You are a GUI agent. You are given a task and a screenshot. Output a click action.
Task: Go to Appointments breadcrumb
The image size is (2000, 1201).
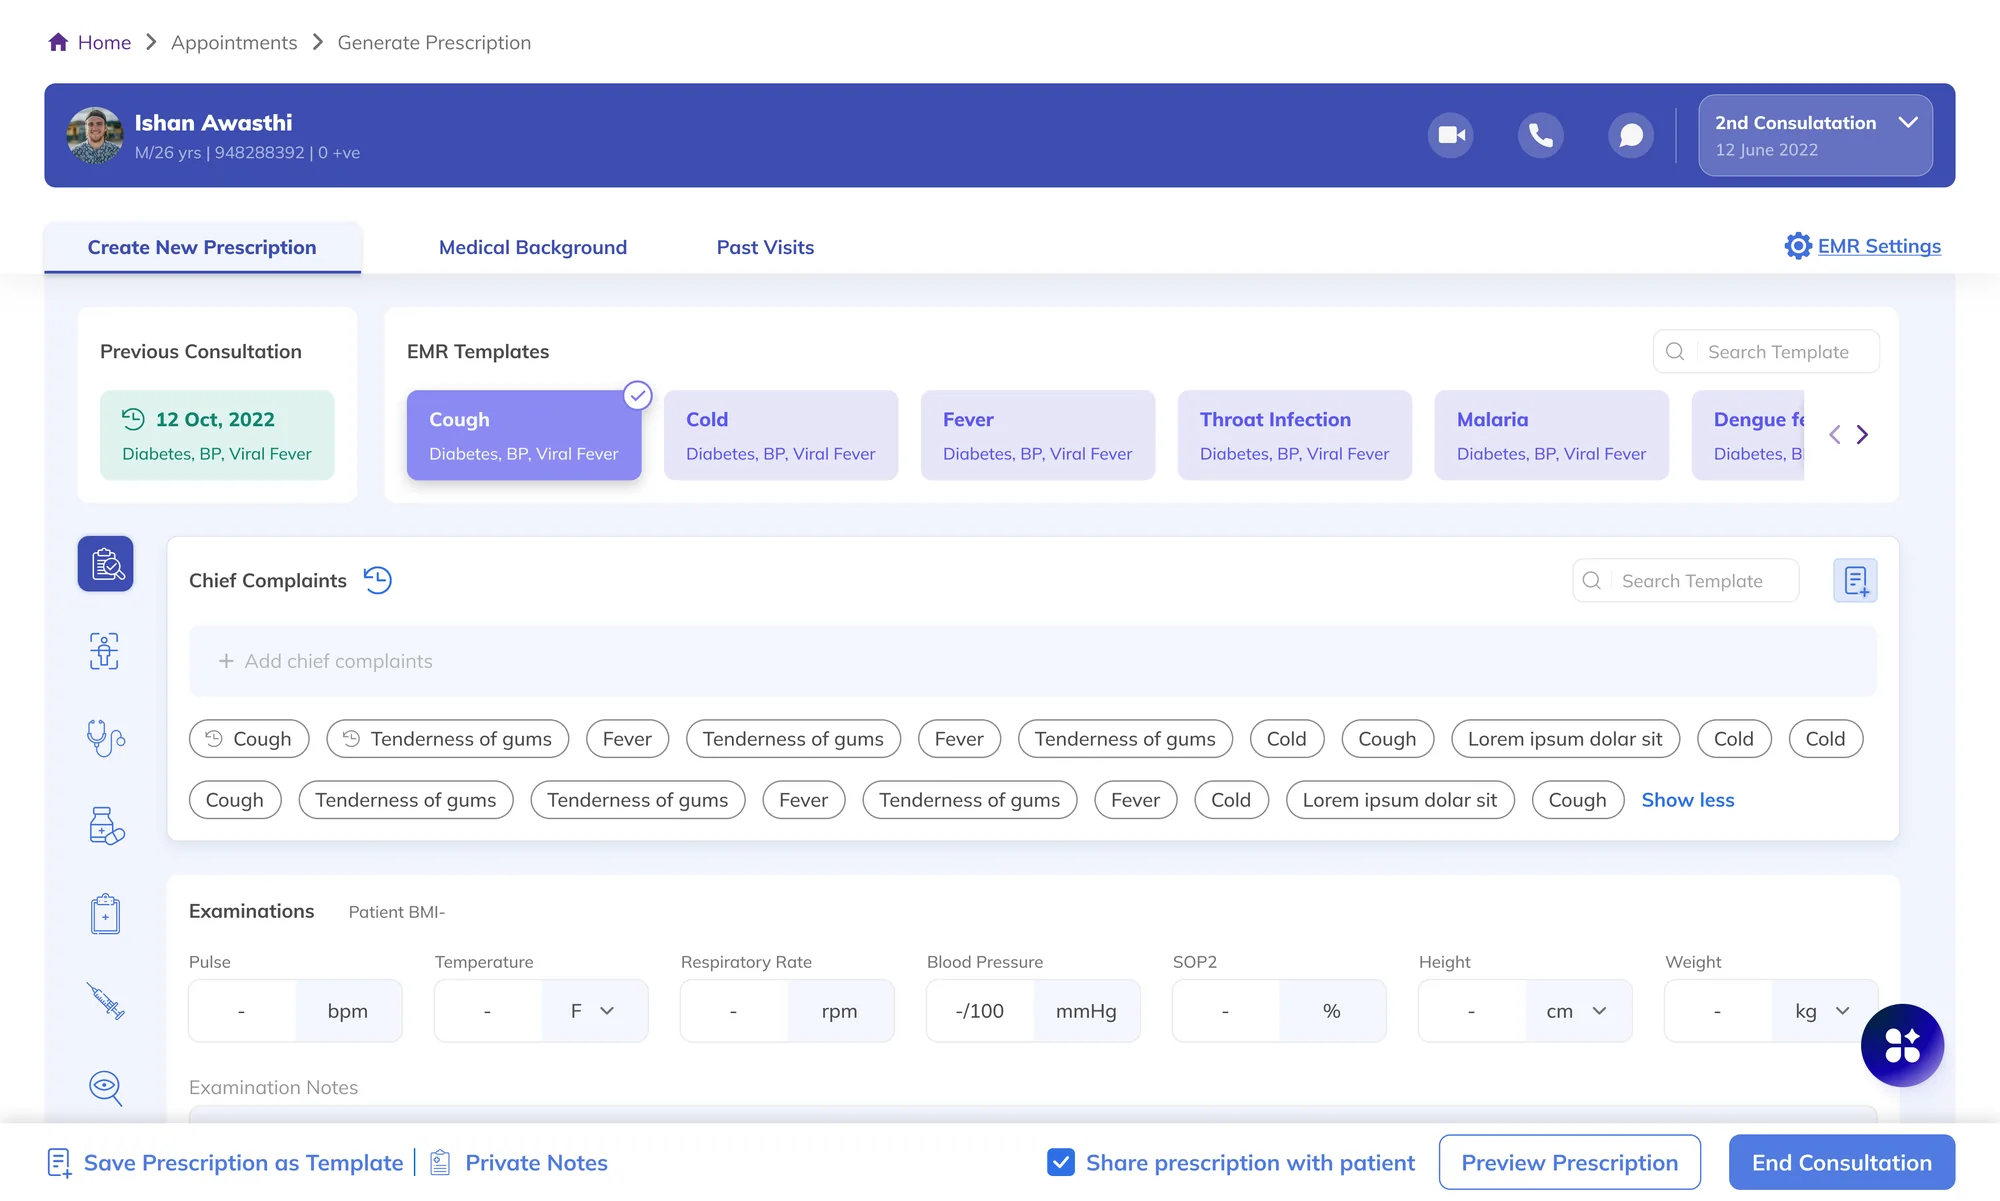(x=234, y=42)
